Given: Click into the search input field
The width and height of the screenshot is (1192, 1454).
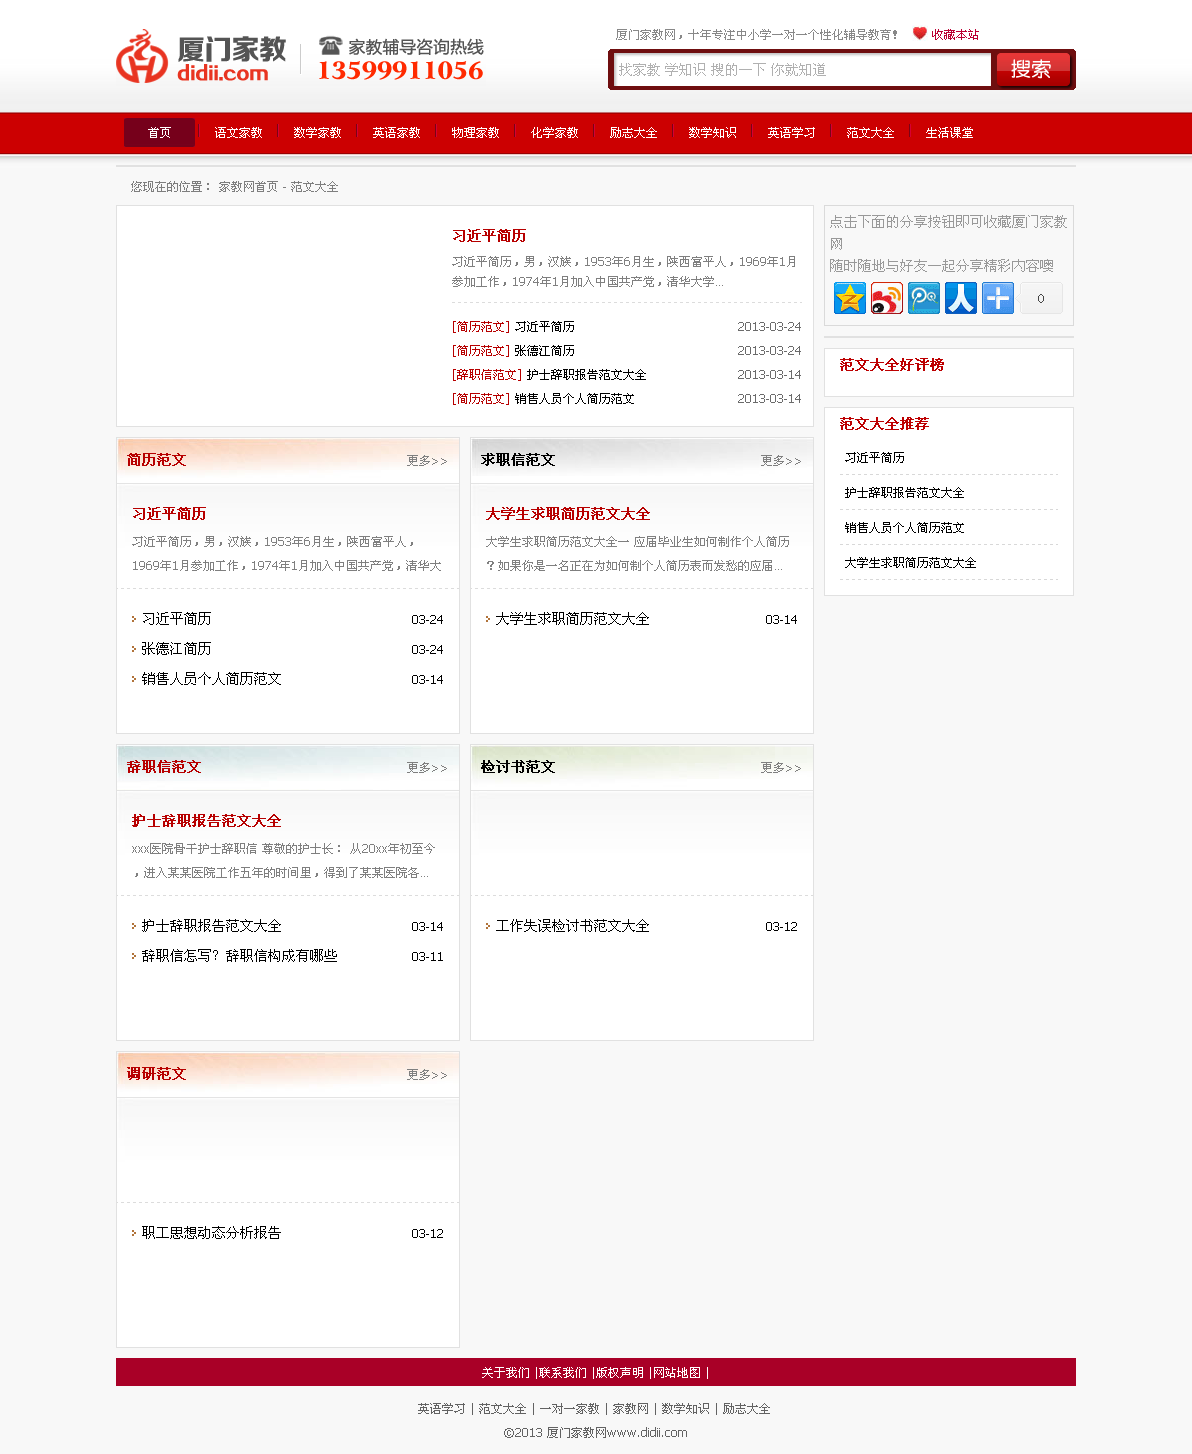Looking at the screenshot, I should click(x=801, y=70).
